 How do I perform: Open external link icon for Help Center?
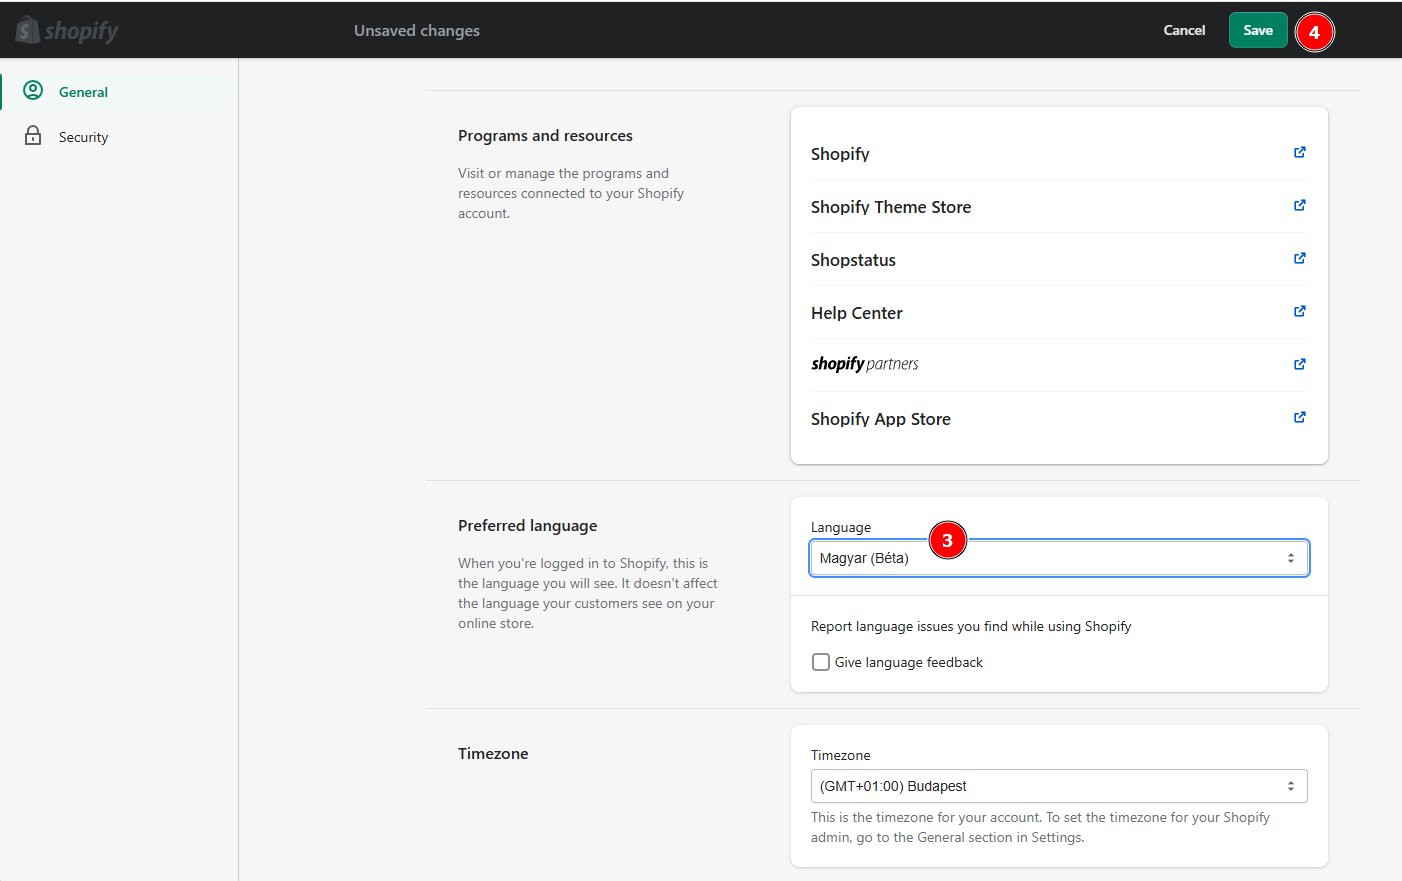coord(1299,311)
